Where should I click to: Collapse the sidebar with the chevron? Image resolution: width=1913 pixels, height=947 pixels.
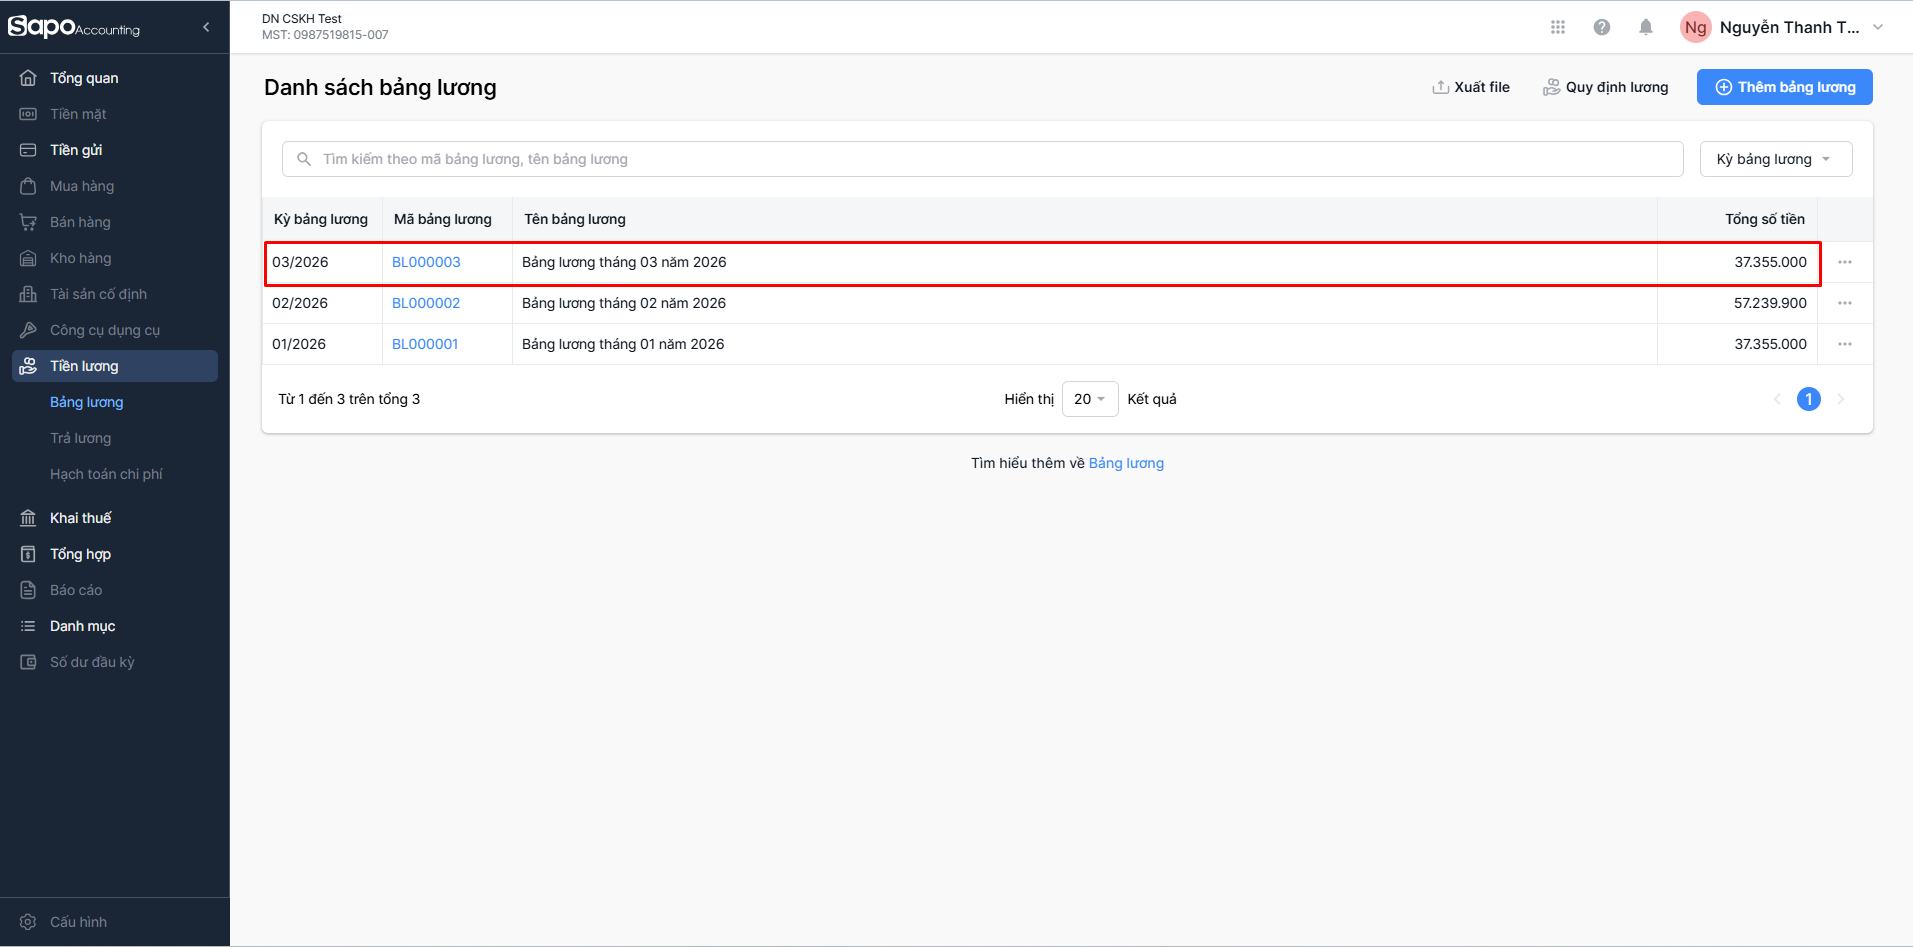click(206, 27)
